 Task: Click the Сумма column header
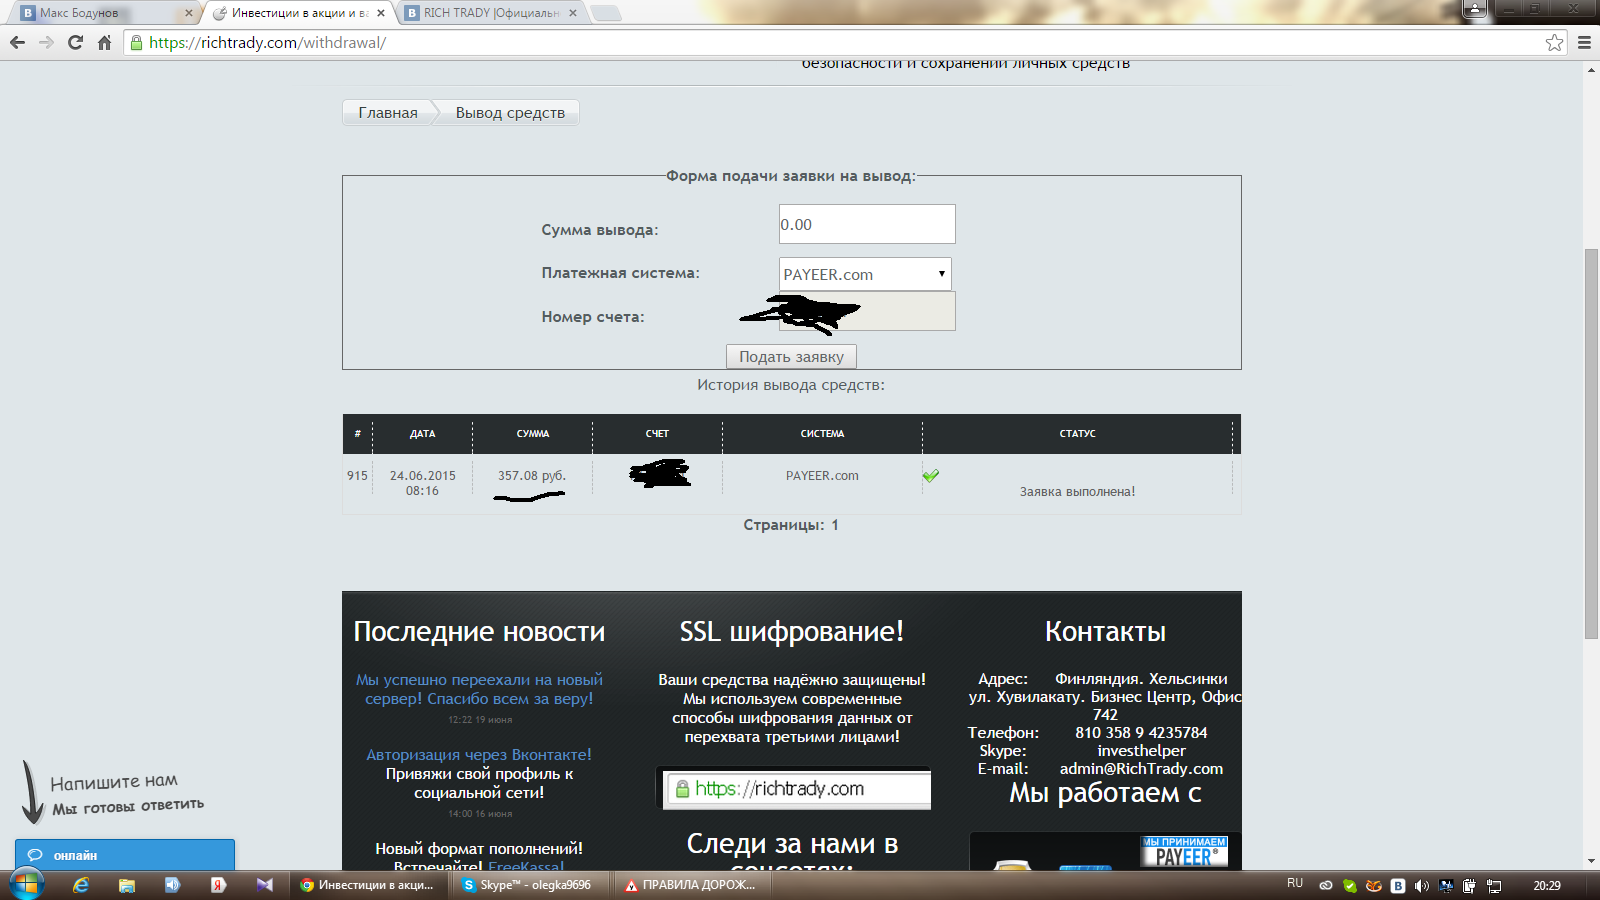pos(533,433)
